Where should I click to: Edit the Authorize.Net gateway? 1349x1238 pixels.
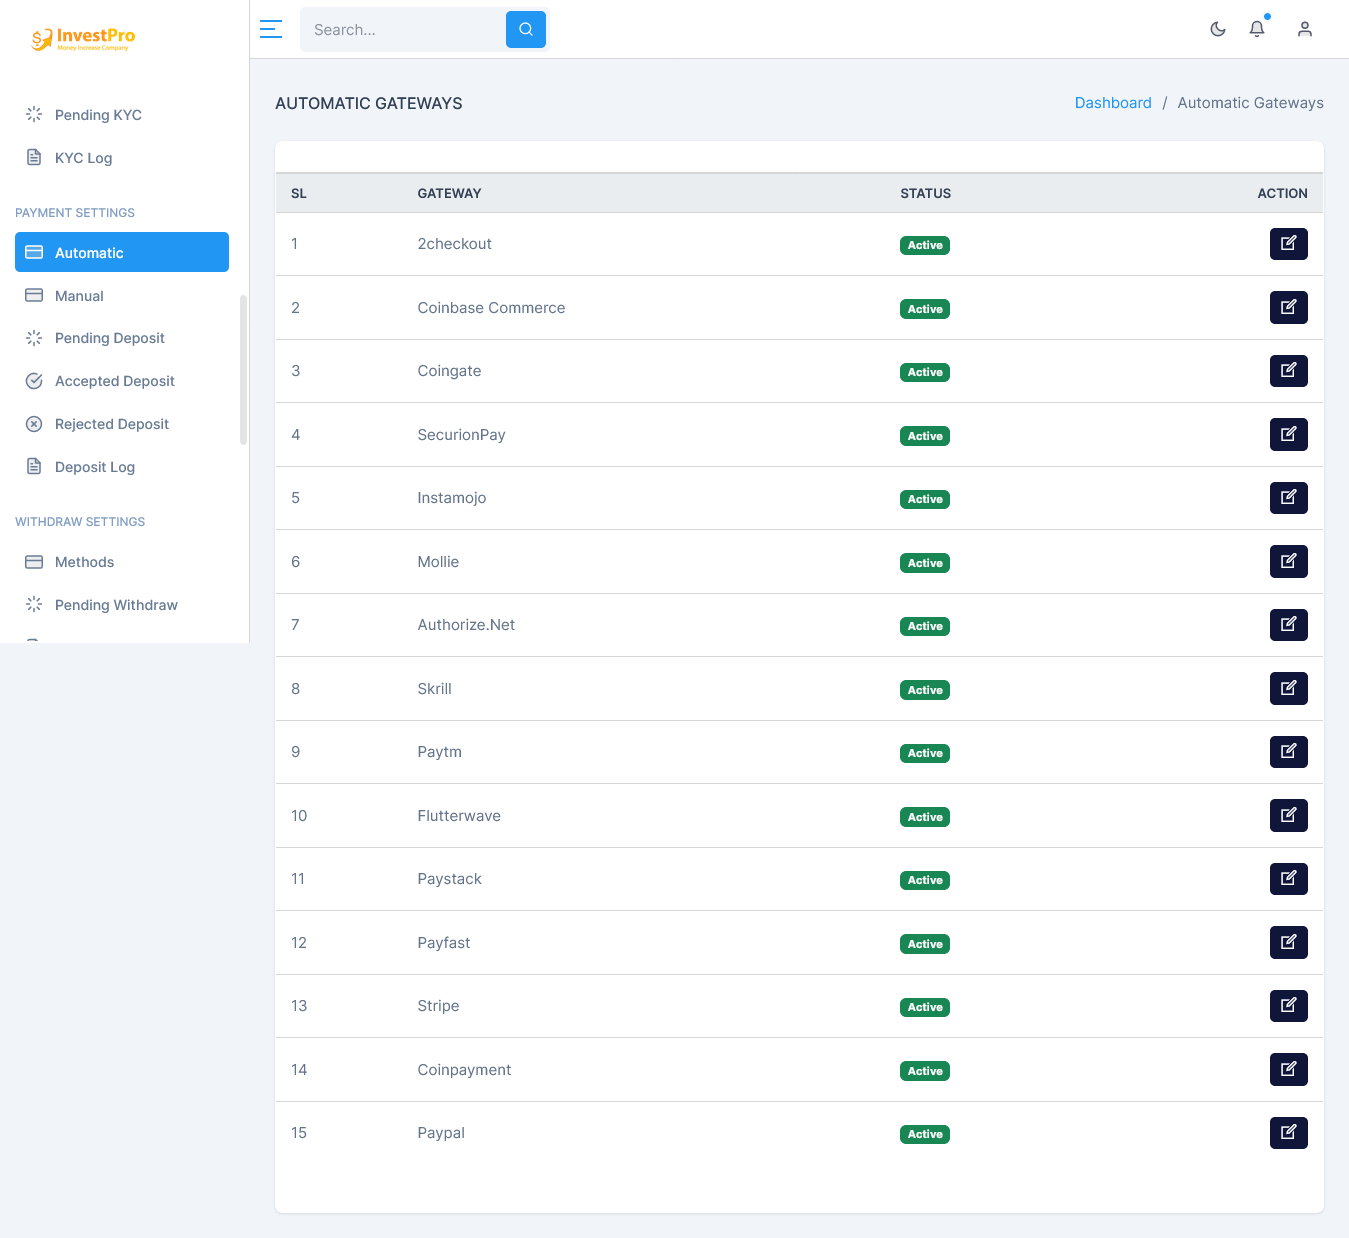click(1289, 625)
